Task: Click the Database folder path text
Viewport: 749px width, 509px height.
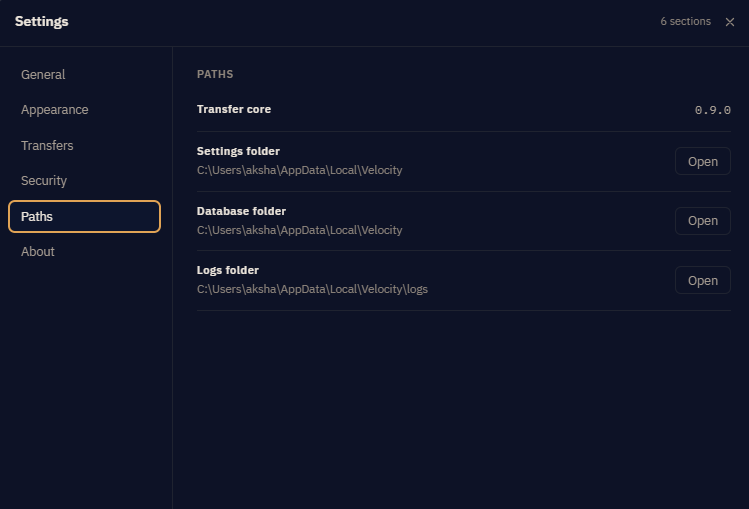Action: [x=300, y=230]
